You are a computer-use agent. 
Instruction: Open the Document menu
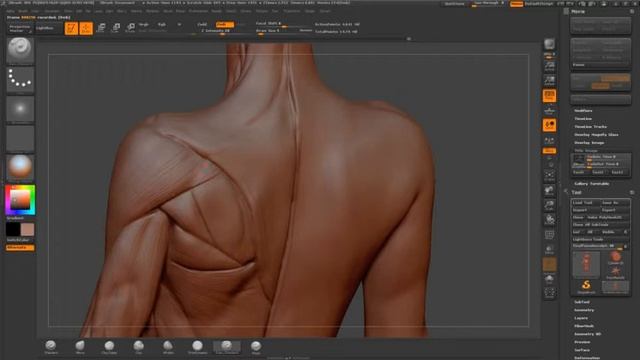click(52, 11)
